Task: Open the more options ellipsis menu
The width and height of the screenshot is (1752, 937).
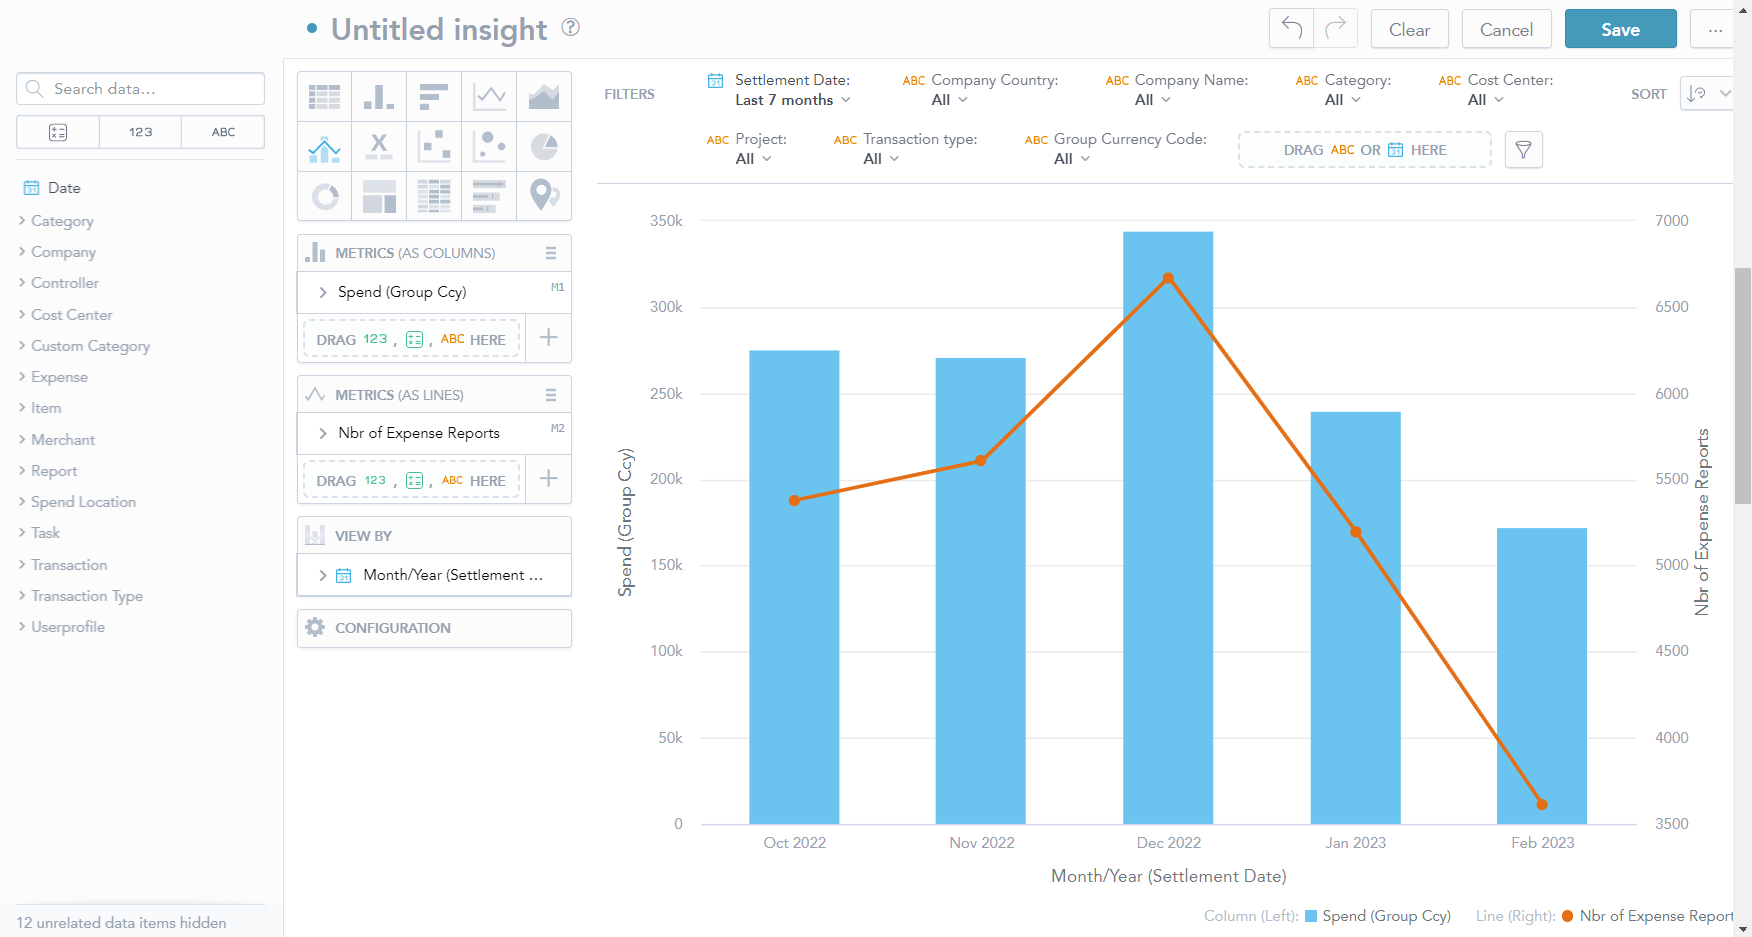Action: (1714, 29)
